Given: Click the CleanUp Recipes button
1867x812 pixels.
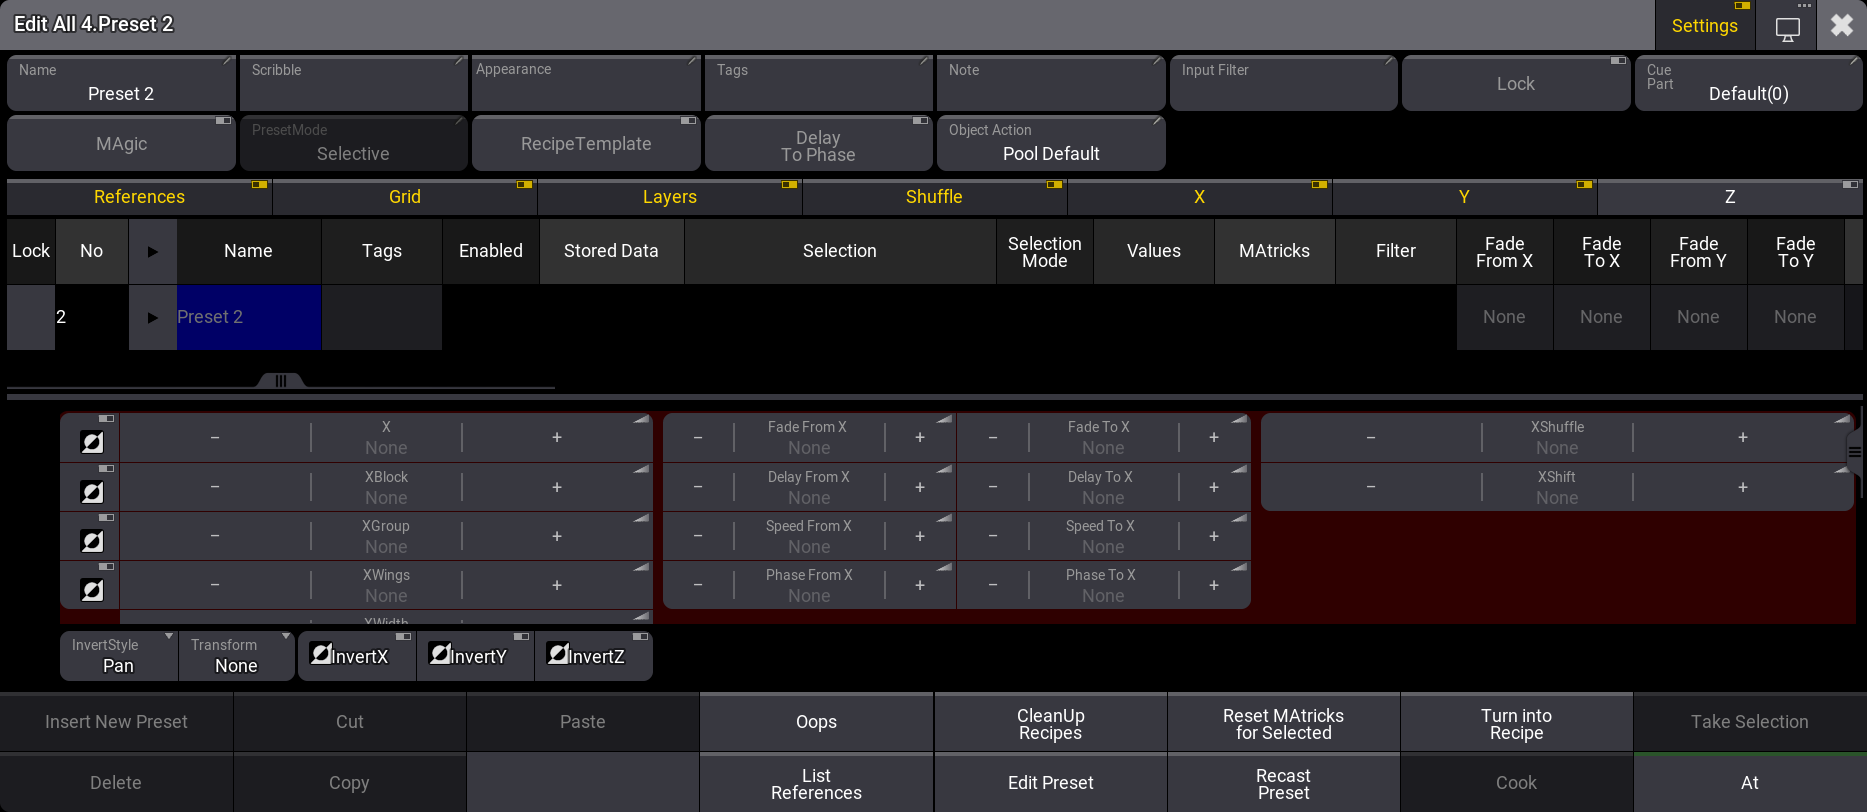Looking at the screenshot, I should click(x=1050, y=723).
